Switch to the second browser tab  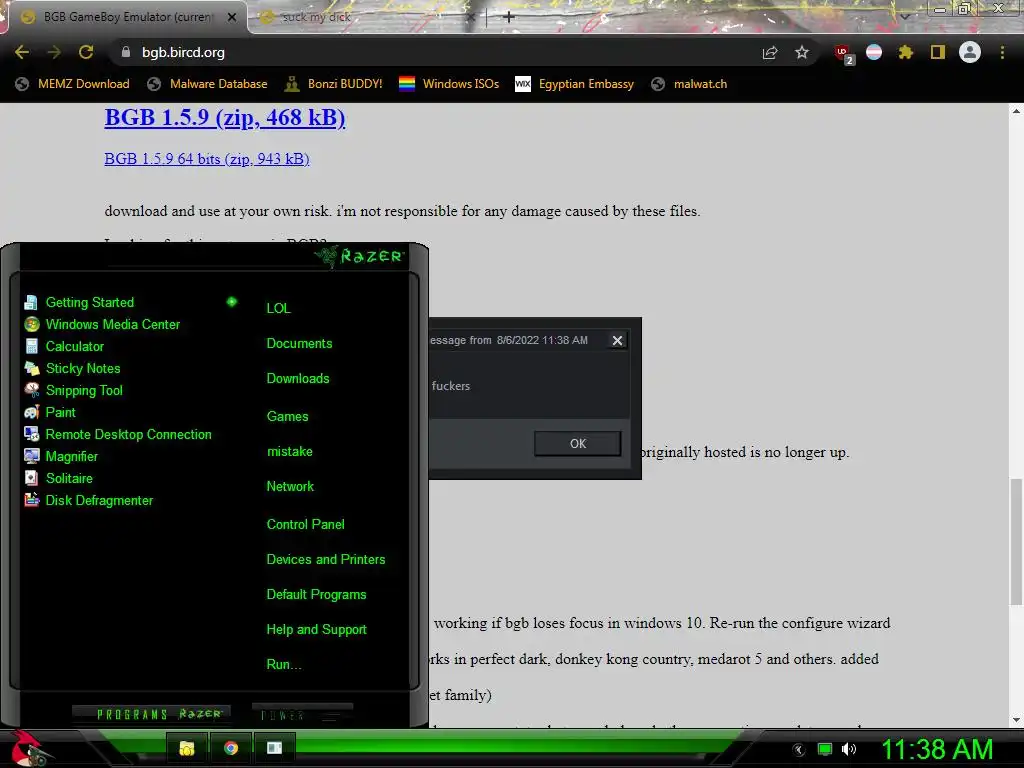[366, 17]
